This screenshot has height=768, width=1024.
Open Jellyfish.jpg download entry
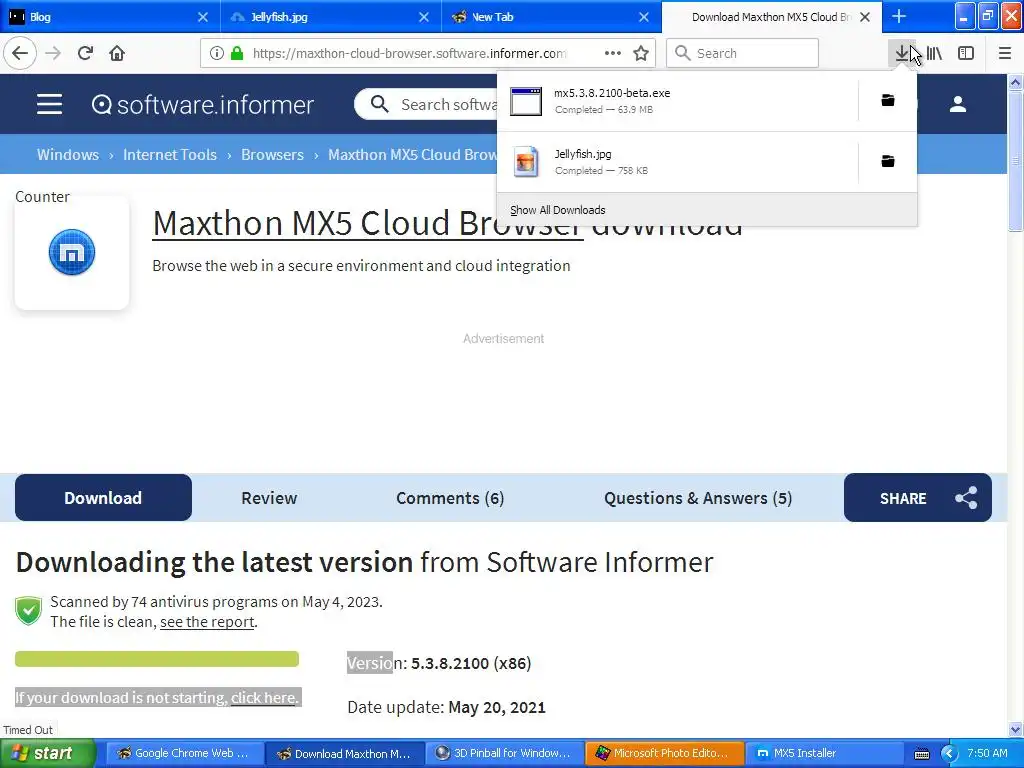[677, 162]
